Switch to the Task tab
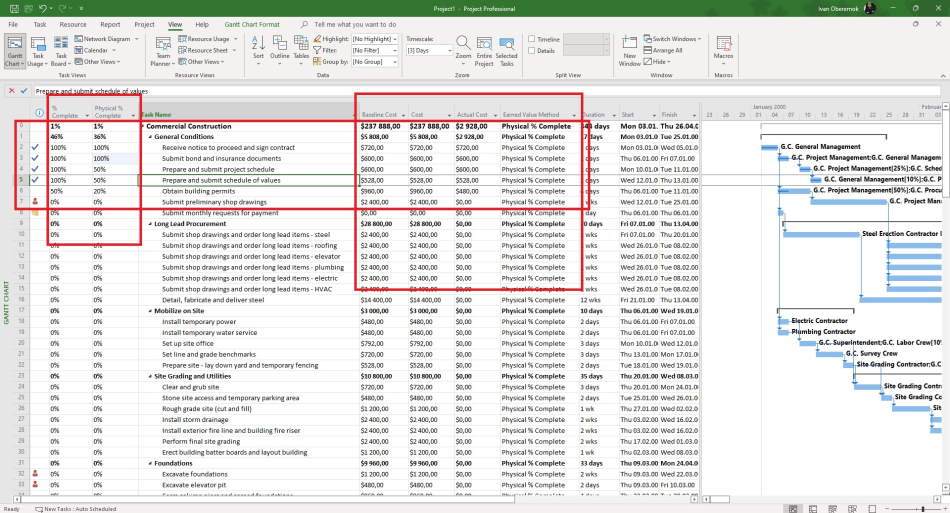 [40, 24]
